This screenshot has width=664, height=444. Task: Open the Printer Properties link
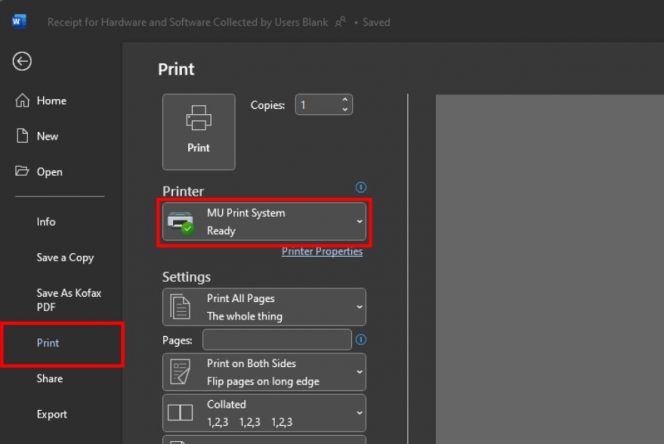(x=322, y=252)
